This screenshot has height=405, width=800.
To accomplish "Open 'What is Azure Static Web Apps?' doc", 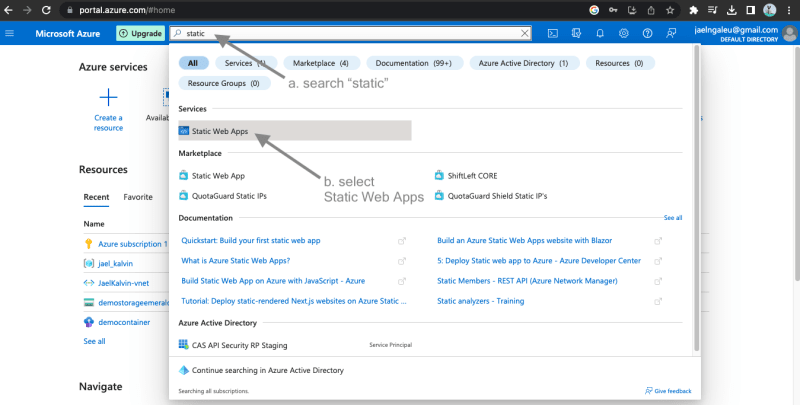I will click(236, 261).
